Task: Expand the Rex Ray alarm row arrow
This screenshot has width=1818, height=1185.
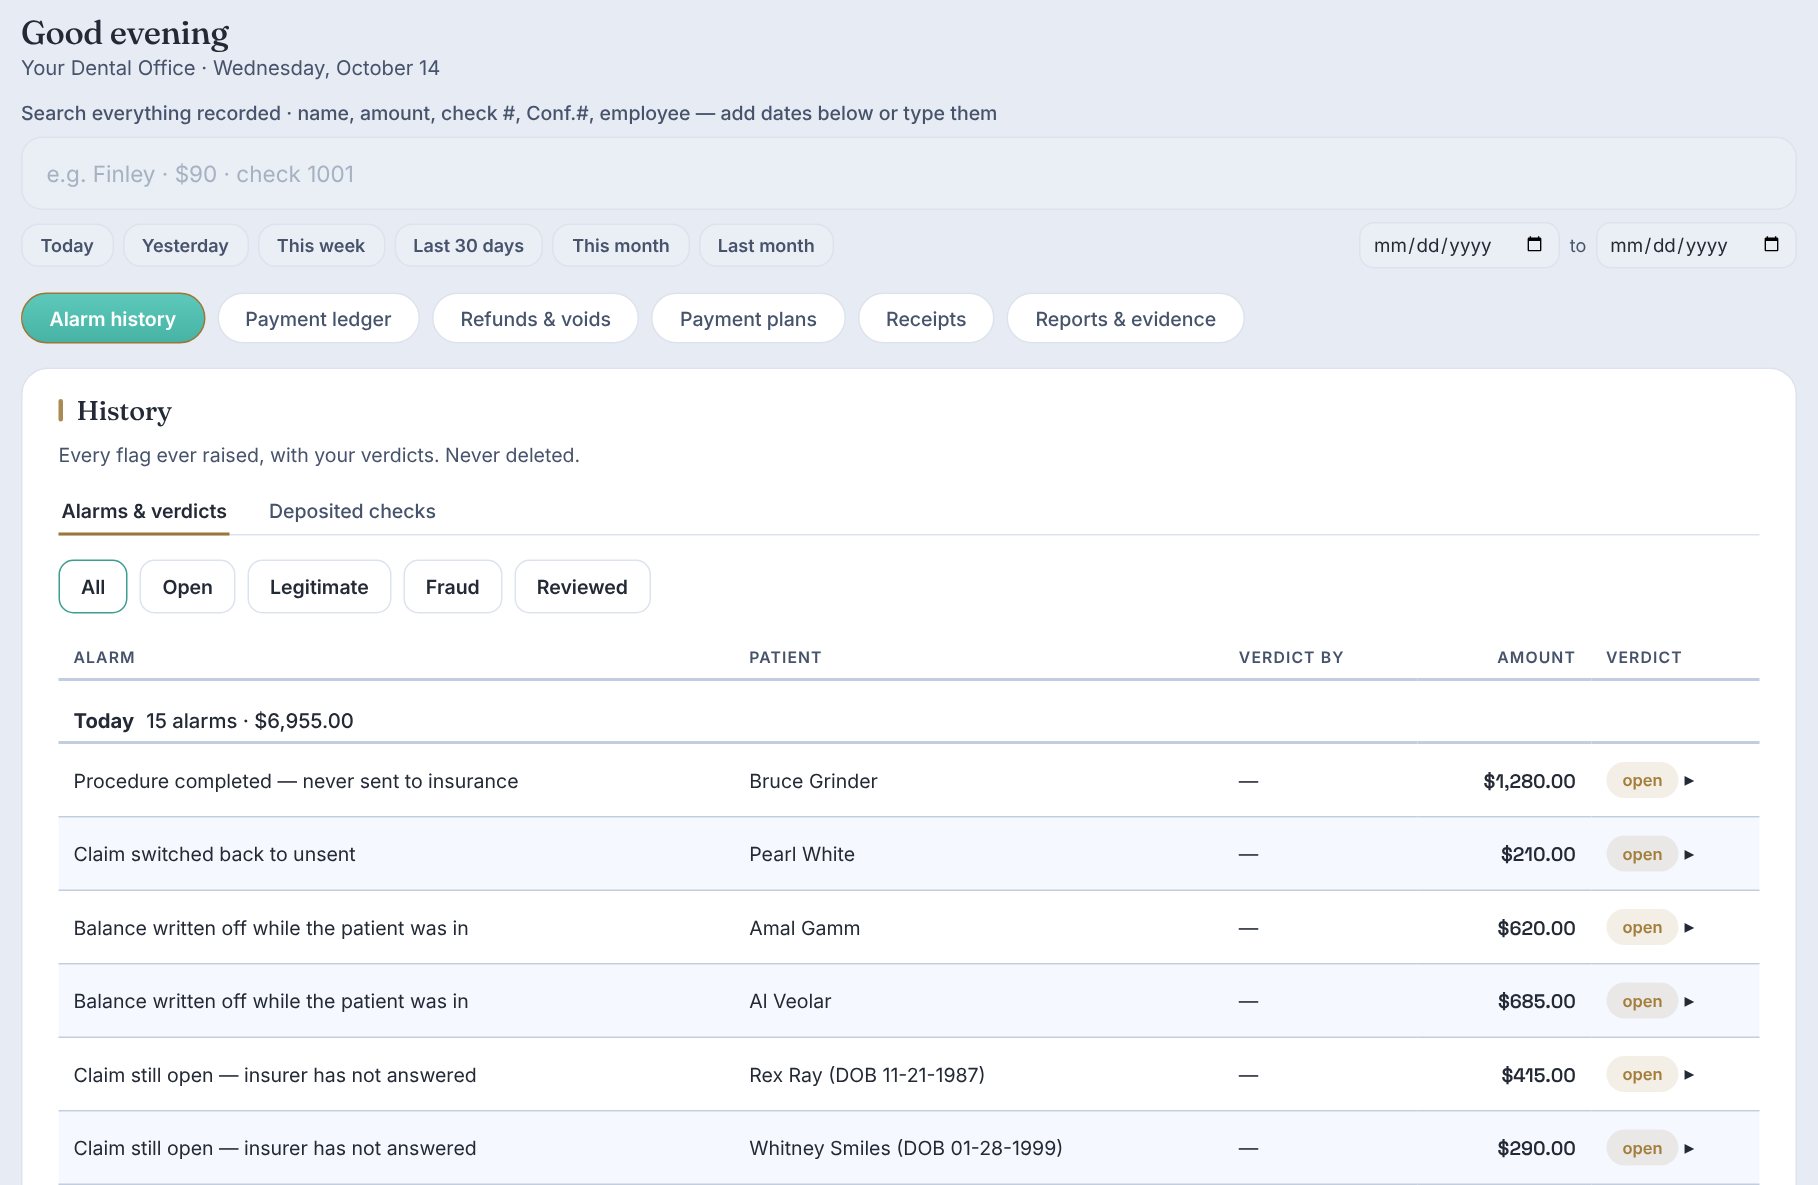Action: click(x=1689, y=1075)
